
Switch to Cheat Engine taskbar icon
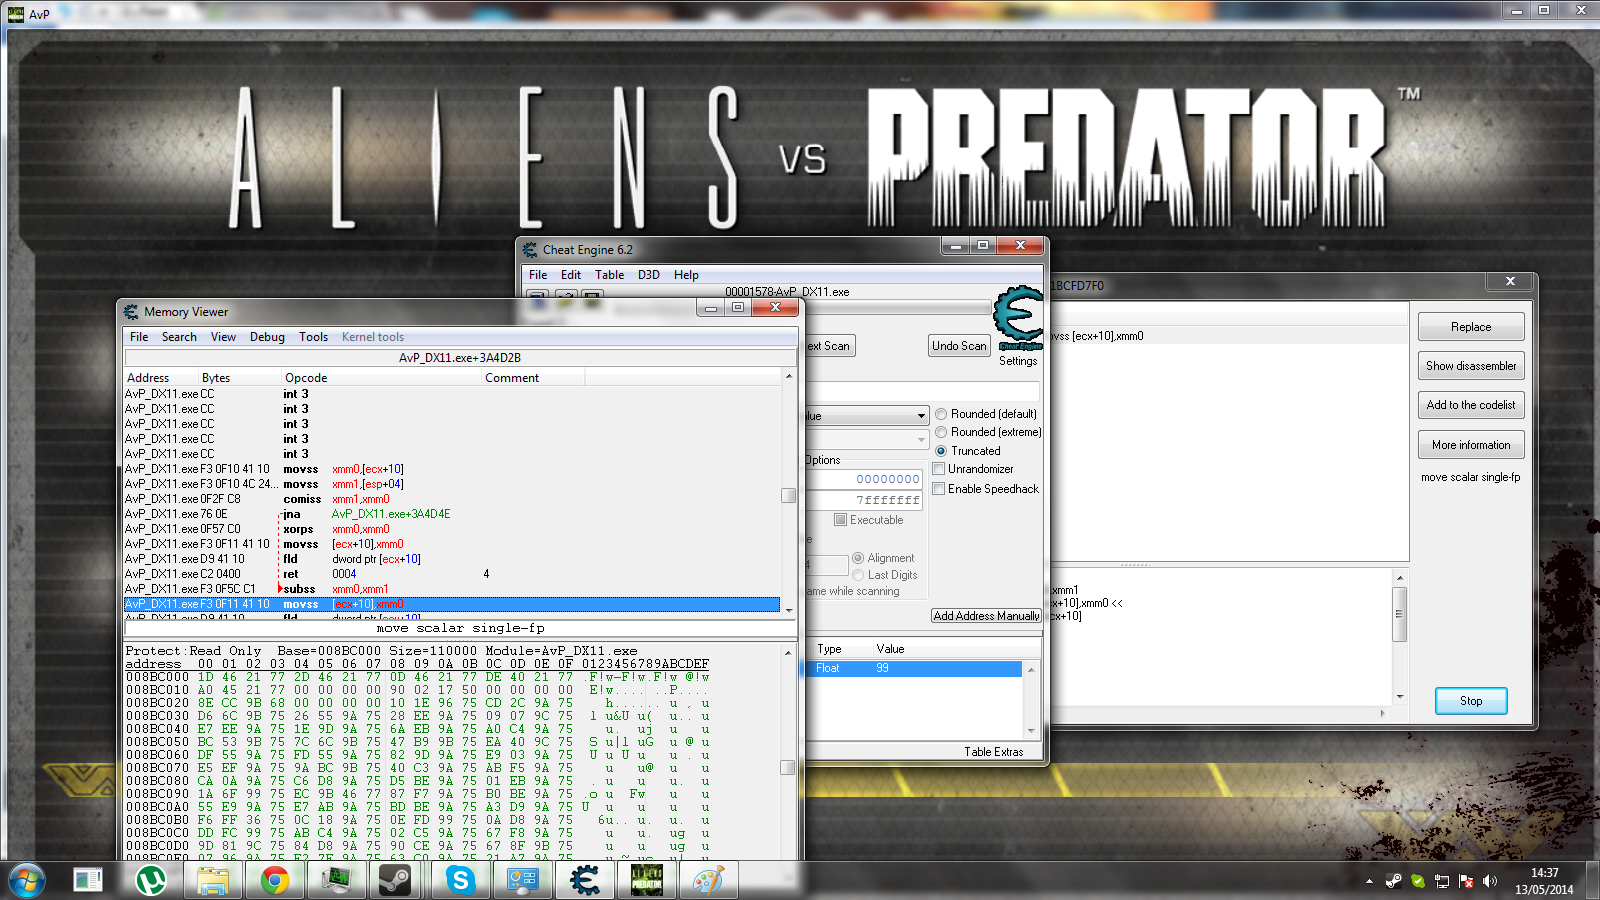[x=585, y=880]
